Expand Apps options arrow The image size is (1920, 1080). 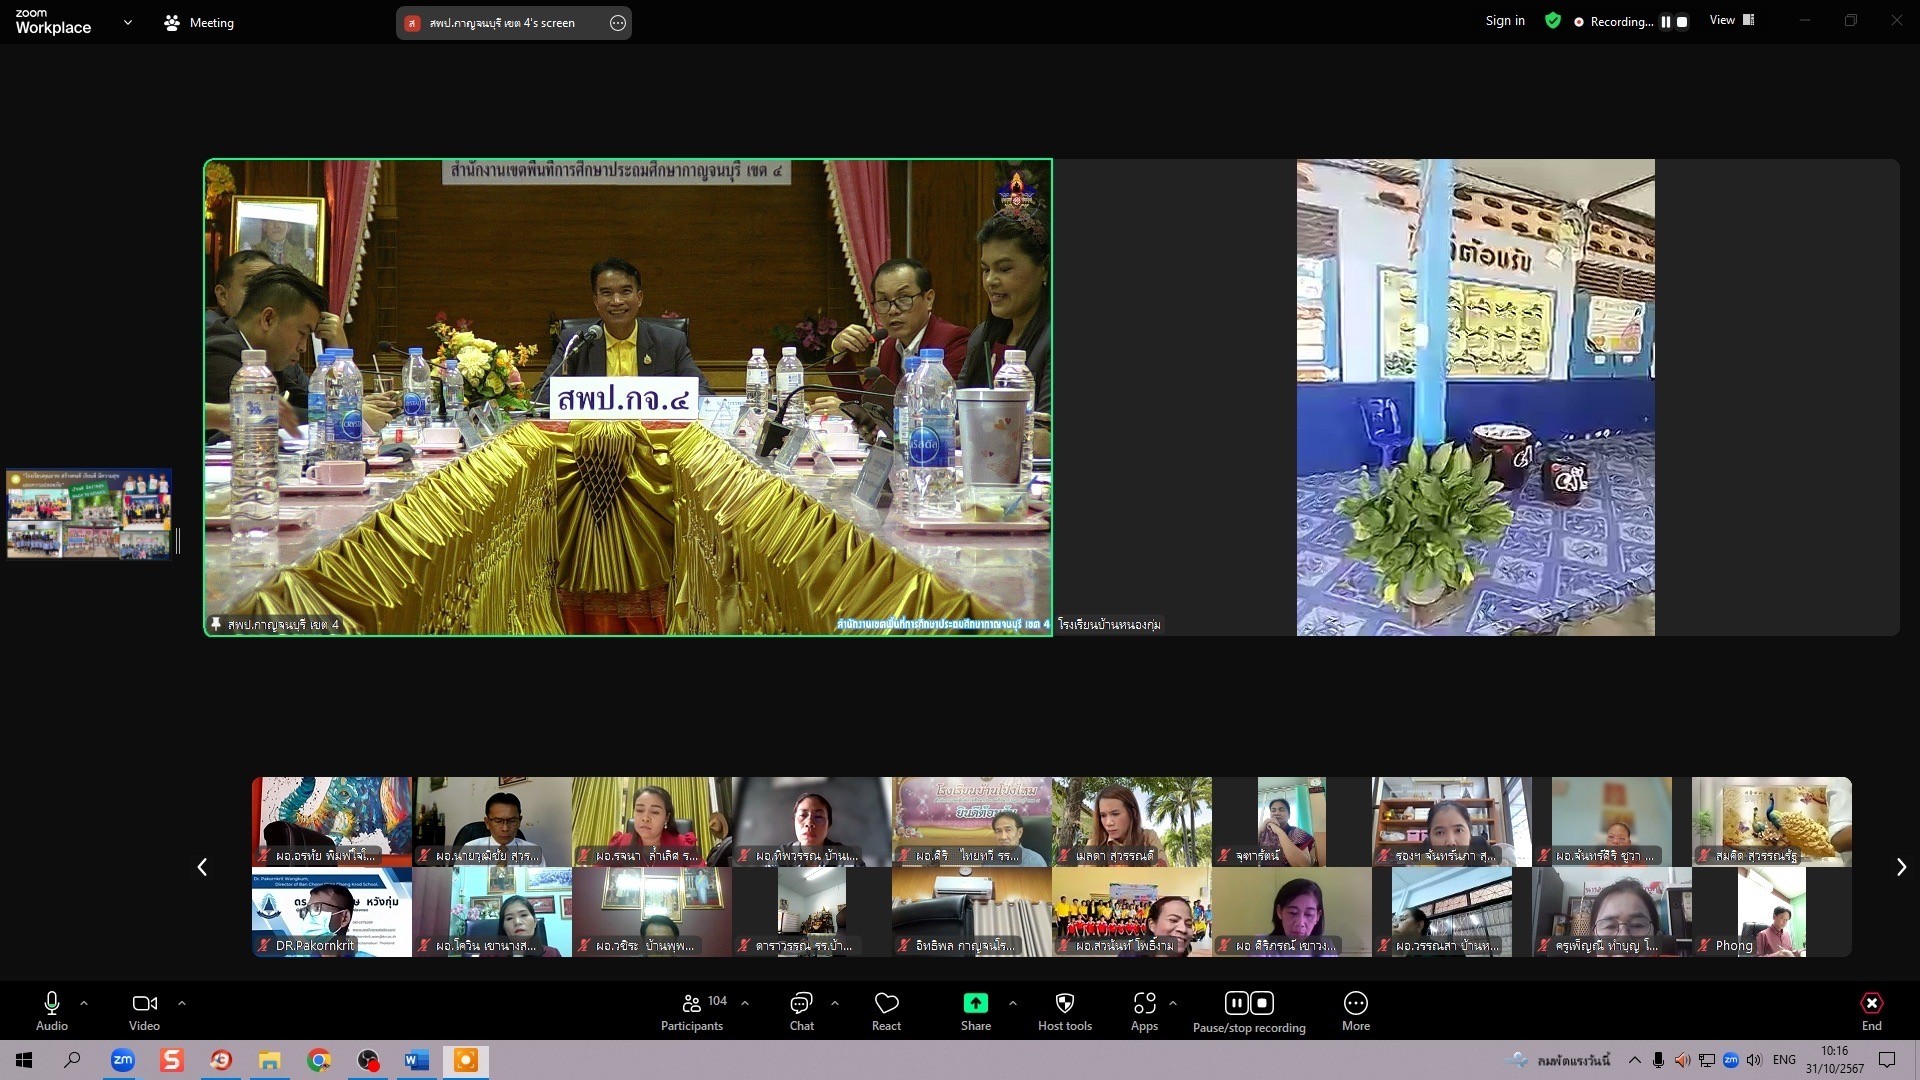1173,1002
